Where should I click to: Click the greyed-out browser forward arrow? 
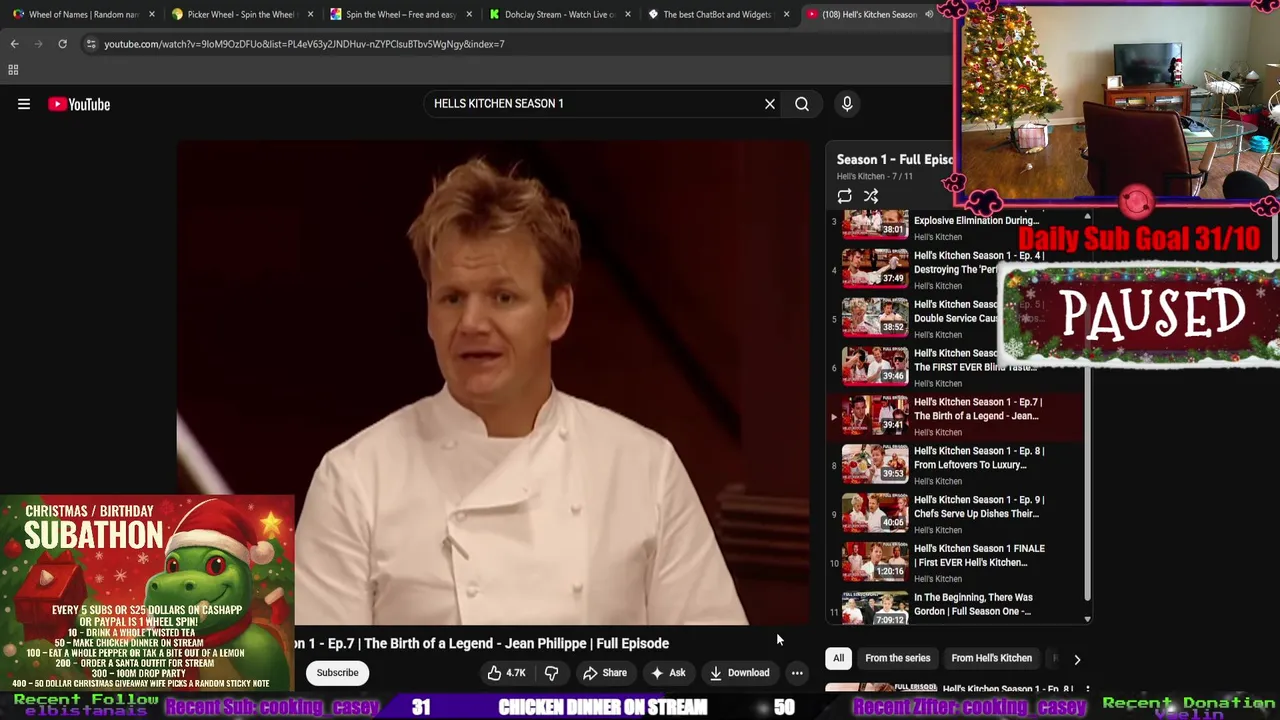(x=38, y=44)
